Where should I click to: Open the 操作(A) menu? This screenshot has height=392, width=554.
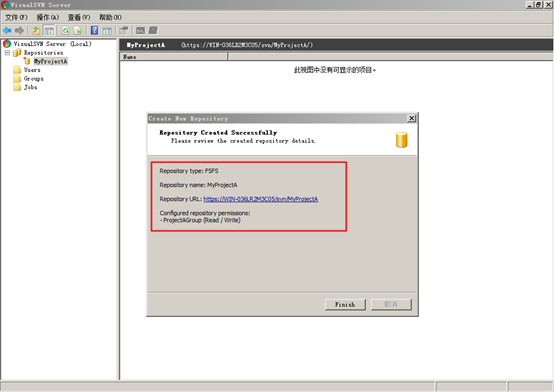point(48,17)
